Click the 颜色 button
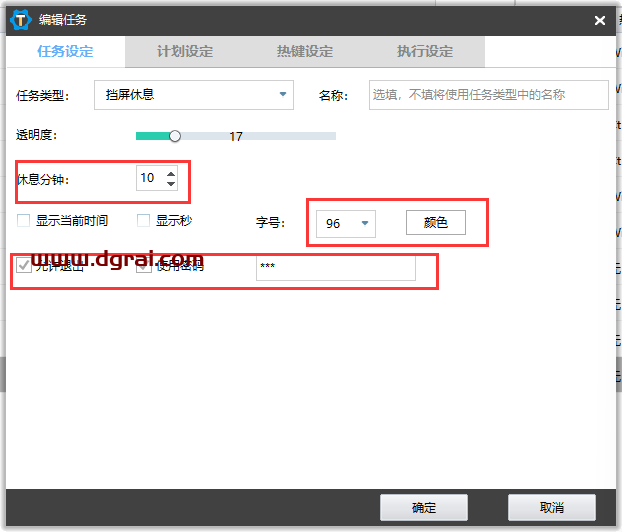622x532 pixels. tap(436, 223)
